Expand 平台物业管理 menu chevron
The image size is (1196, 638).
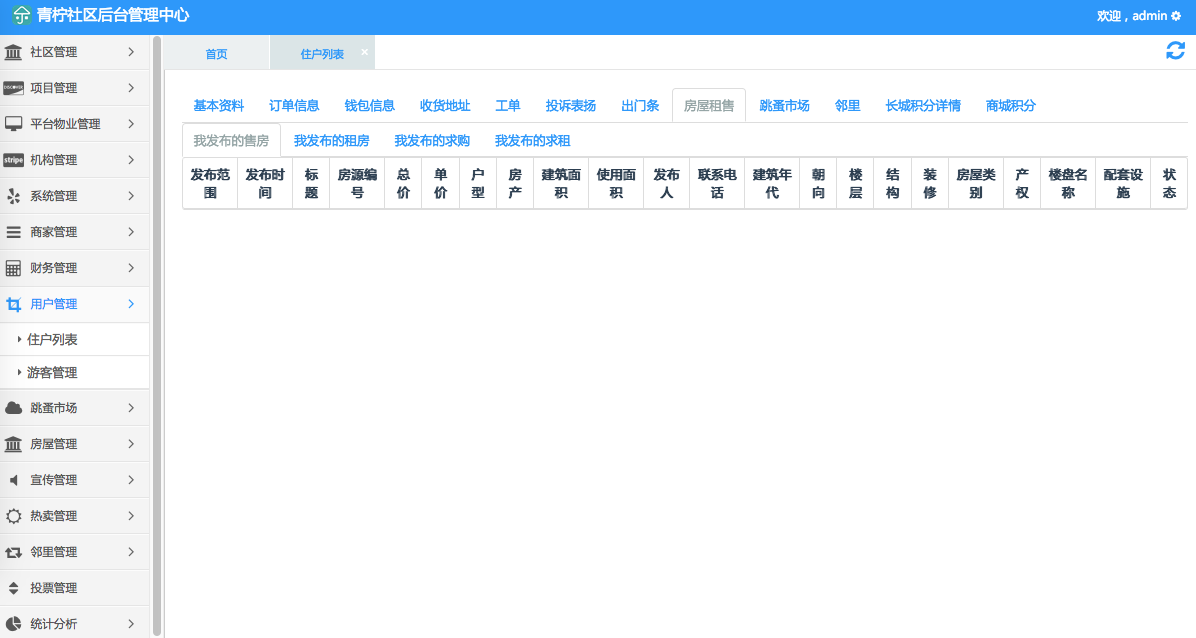click(131, 124)
